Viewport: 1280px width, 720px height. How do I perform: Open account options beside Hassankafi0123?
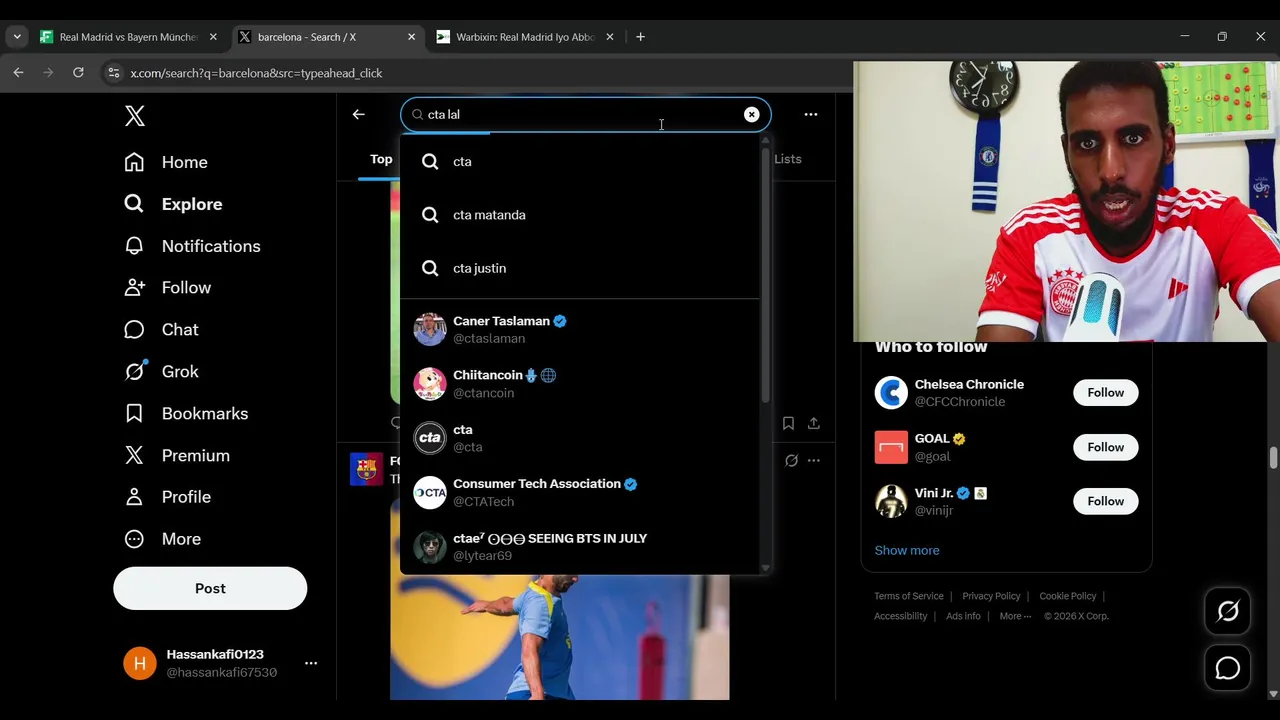311,663
